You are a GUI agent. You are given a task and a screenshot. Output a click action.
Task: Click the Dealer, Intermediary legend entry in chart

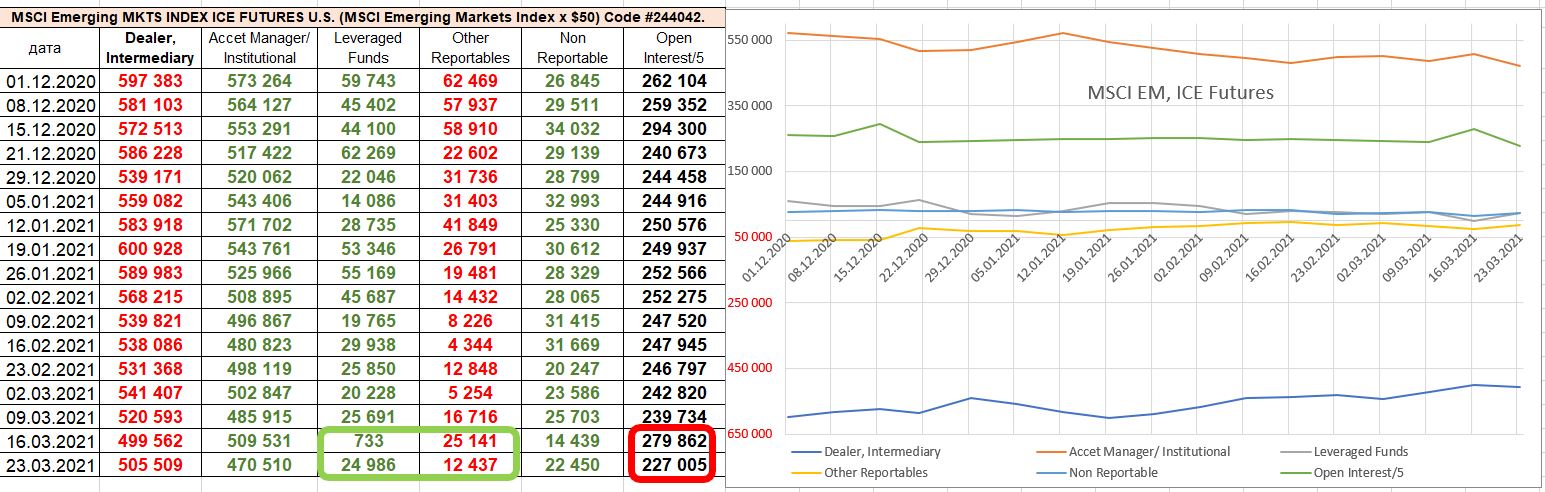click(883, 452)
